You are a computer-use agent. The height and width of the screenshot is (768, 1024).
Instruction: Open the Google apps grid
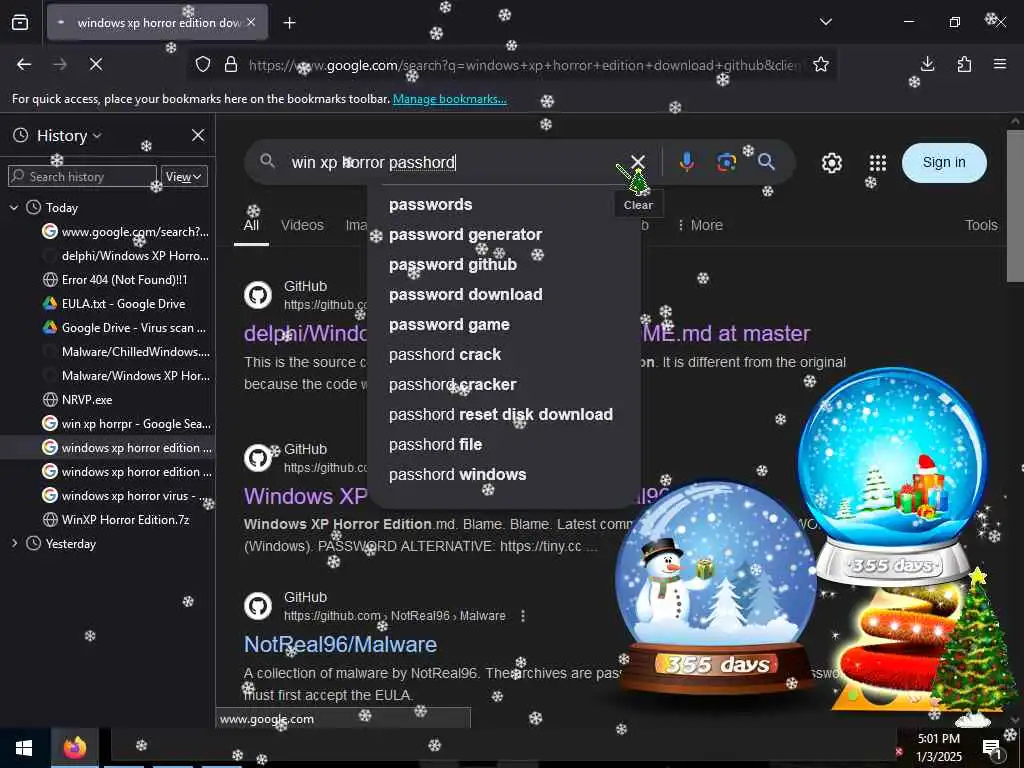click(x=878, y=163)
